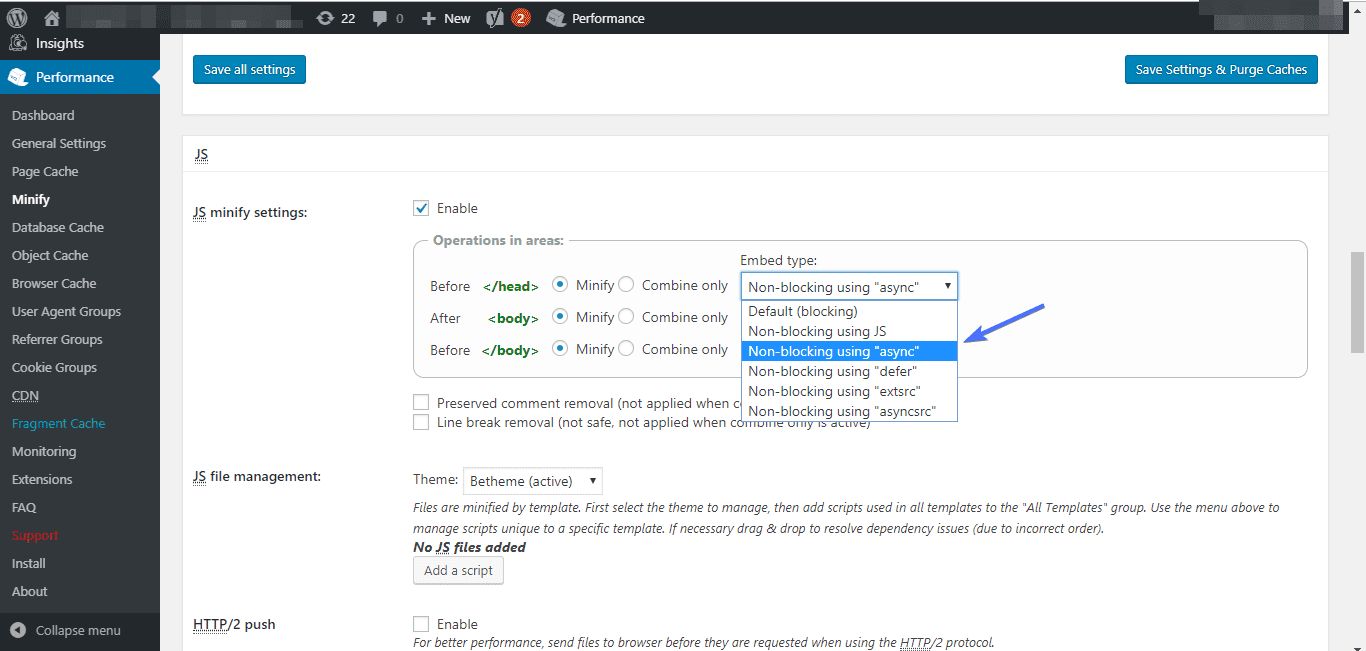Click Save Settings & Purge Caches
Viewport: 1366px width, 651px height.
coord(1221,70)
